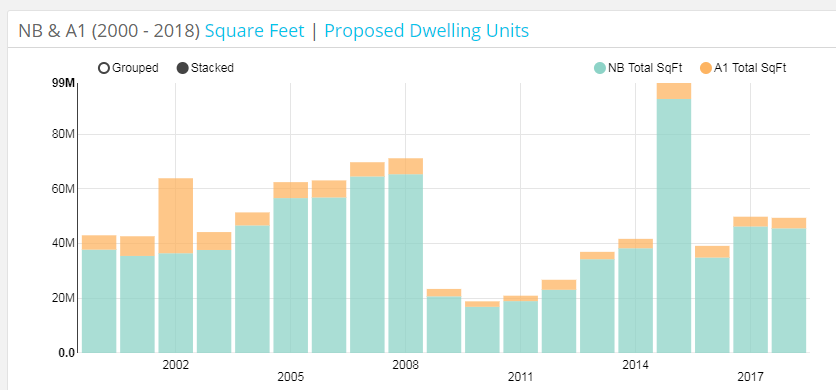This screenshot has width=836, height=390.
Task: Open the Square Feet view link
Action: (254, 31)
